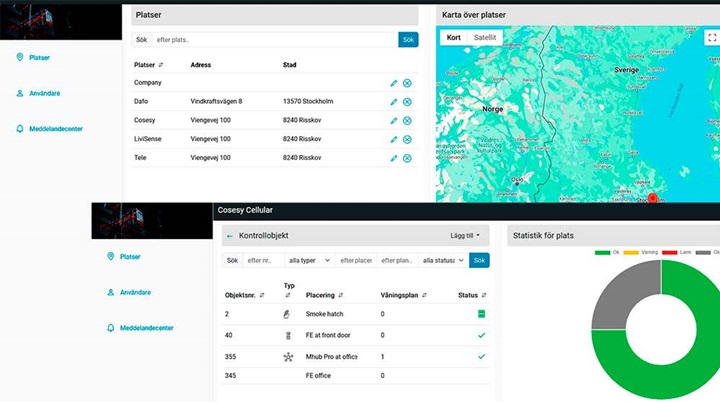Sort control objects by Typ
The height and width of the screenshot is (402, 720).
(288, 295)
